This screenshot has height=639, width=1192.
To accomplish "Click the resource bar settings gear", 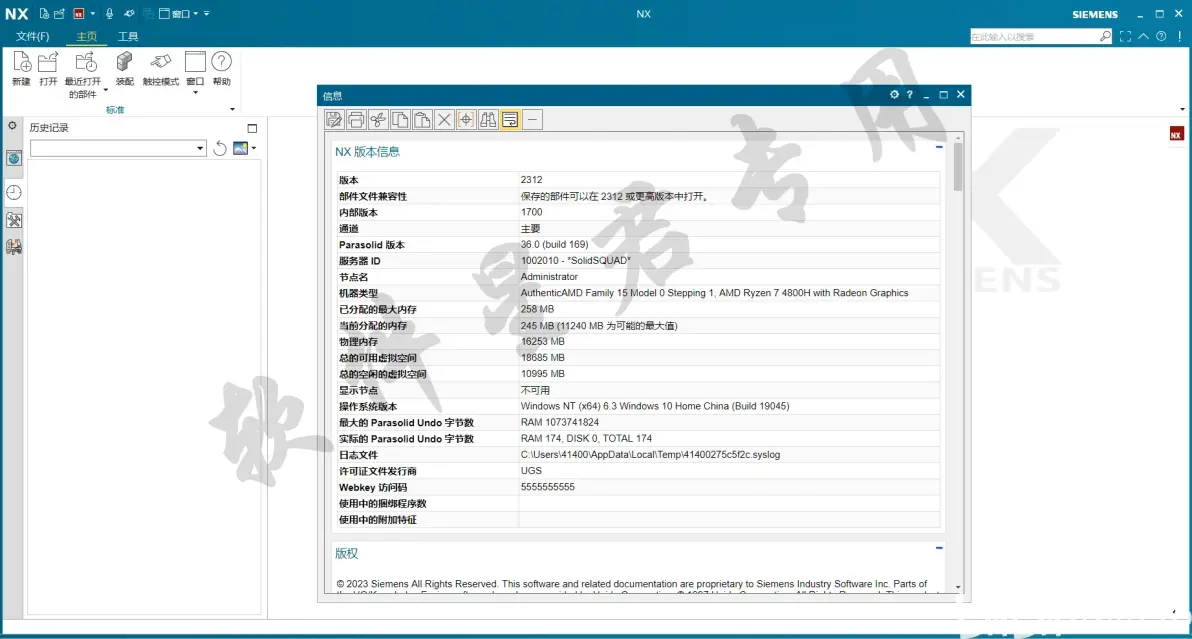I will (12, 125).
